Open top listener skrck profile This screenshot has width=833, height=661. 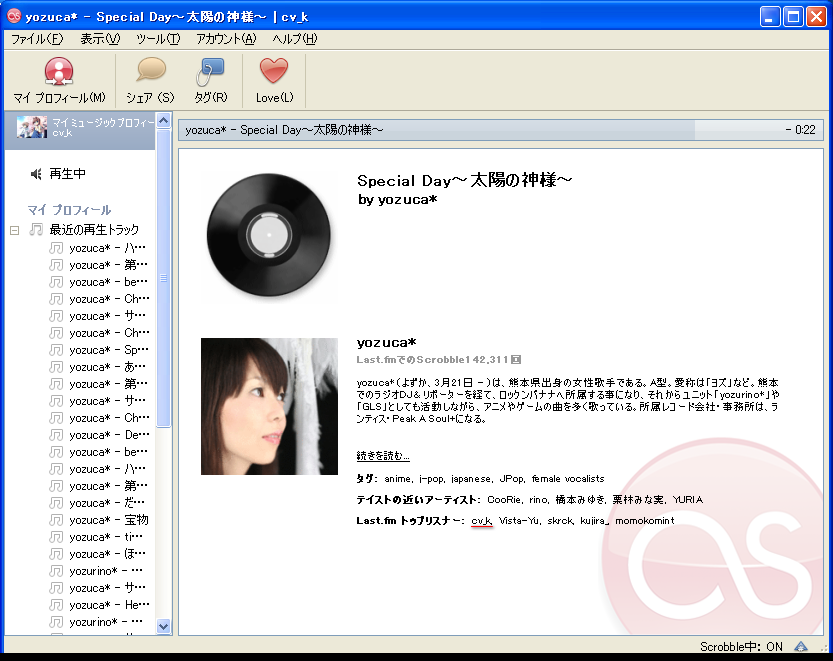pos(560,521)
